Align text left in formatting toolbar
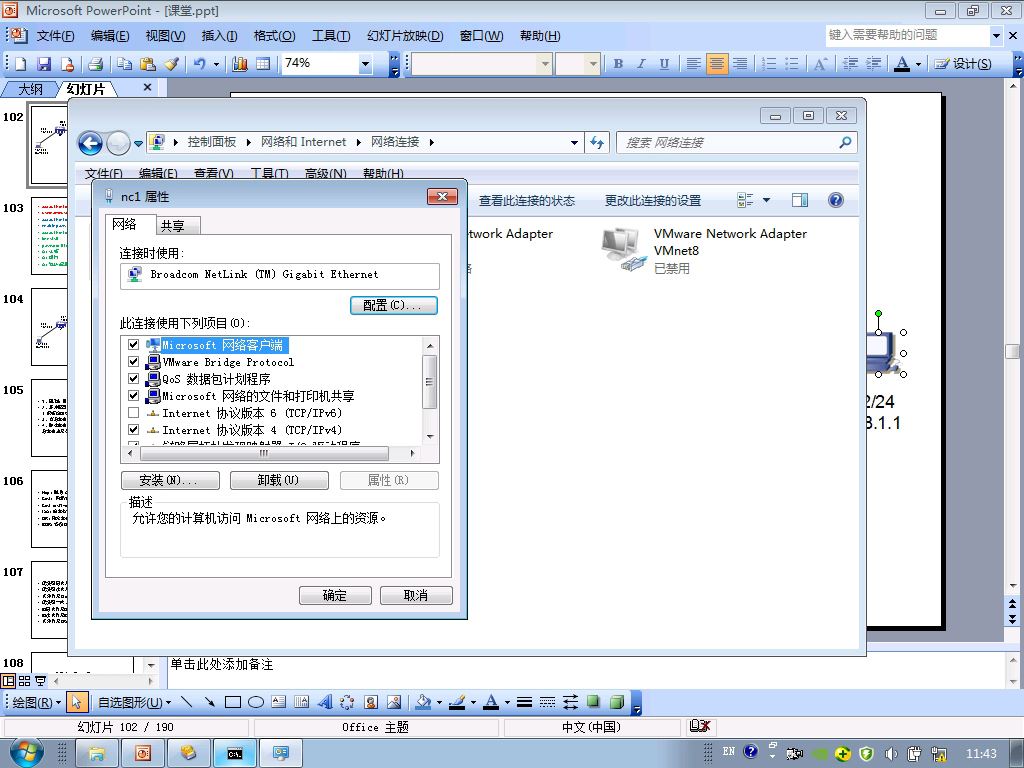 693,63
